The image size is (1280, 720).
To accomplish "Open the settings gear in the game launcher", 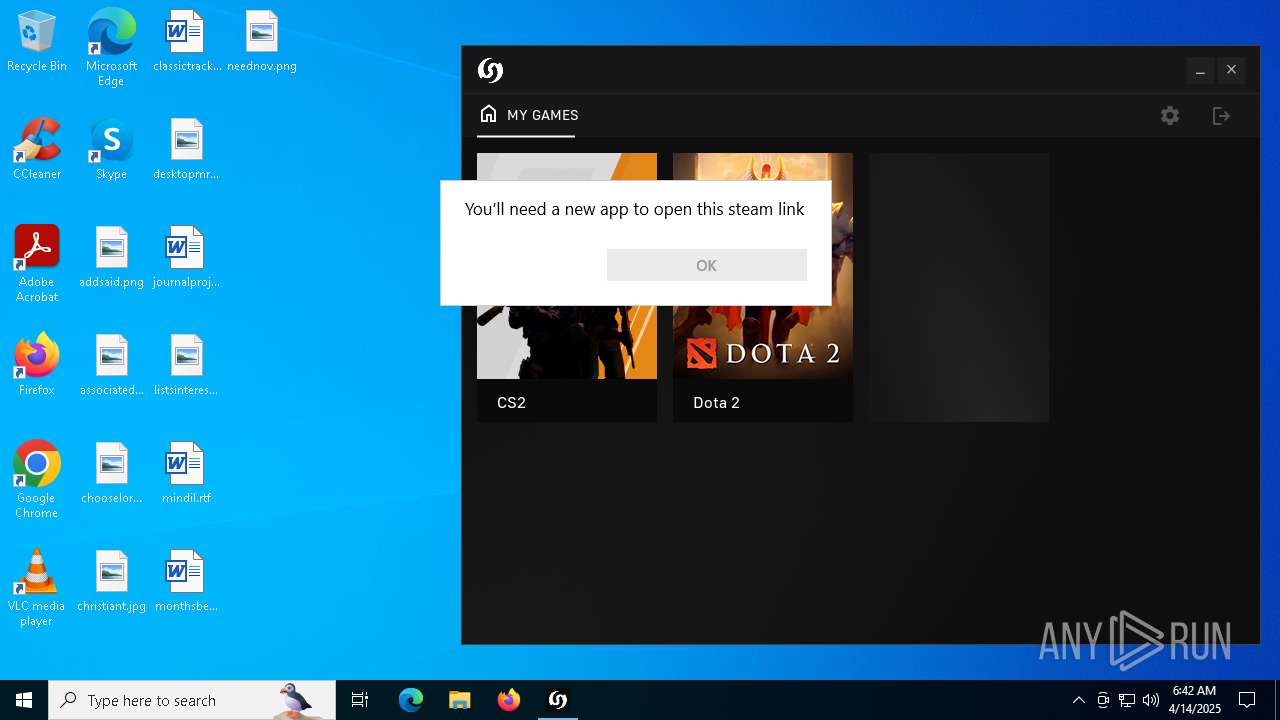I will tap(1170, 116).
